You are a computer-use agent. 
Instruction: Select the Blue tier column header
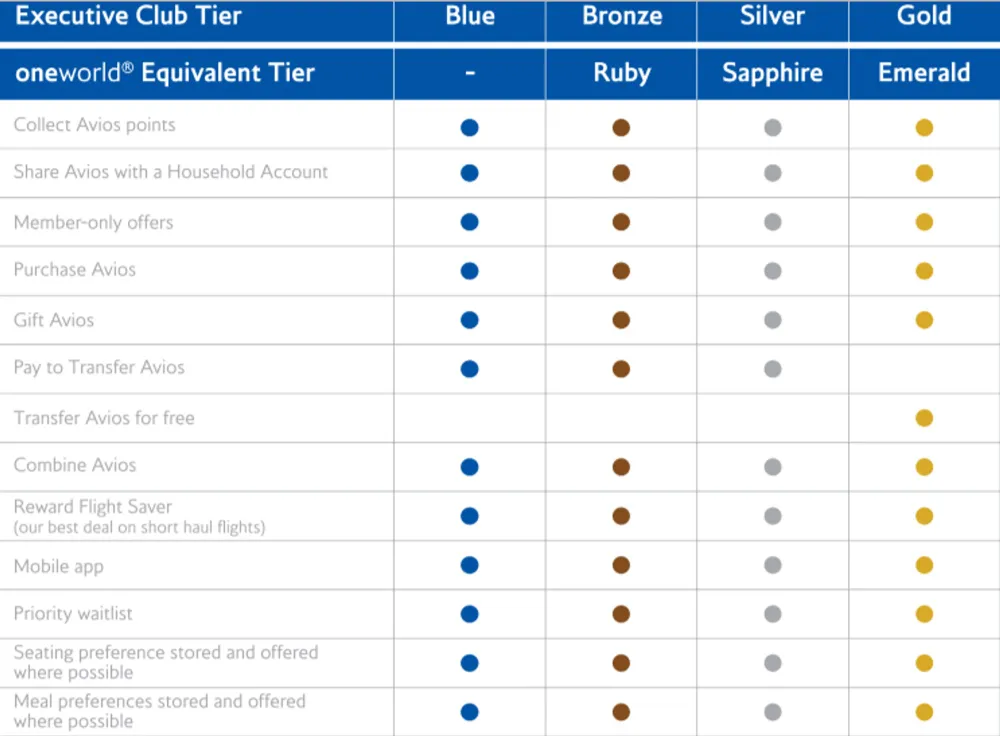point(470,15)
